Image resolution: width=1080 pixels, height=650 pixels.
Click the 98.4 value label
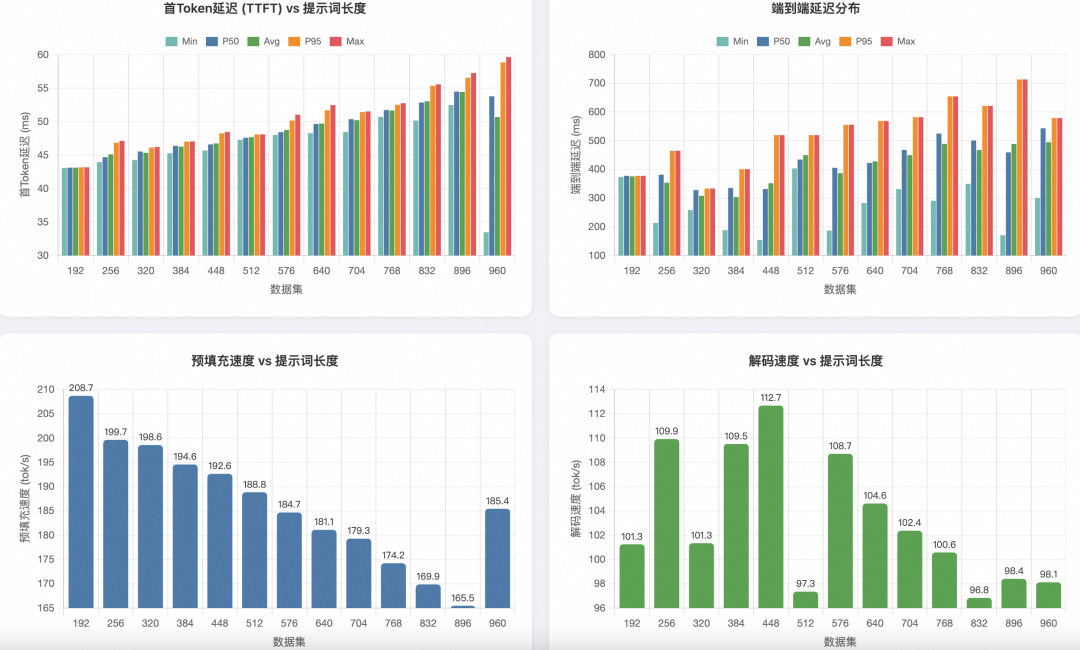click(x=1014, y=571)
